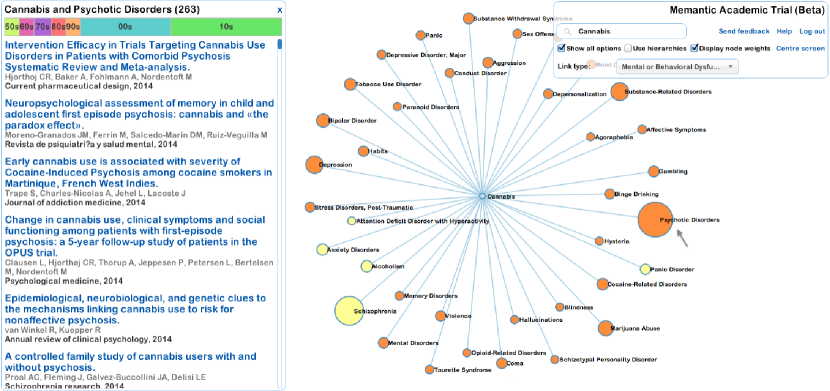Filter results to the 70s decade

pos(43,27)
